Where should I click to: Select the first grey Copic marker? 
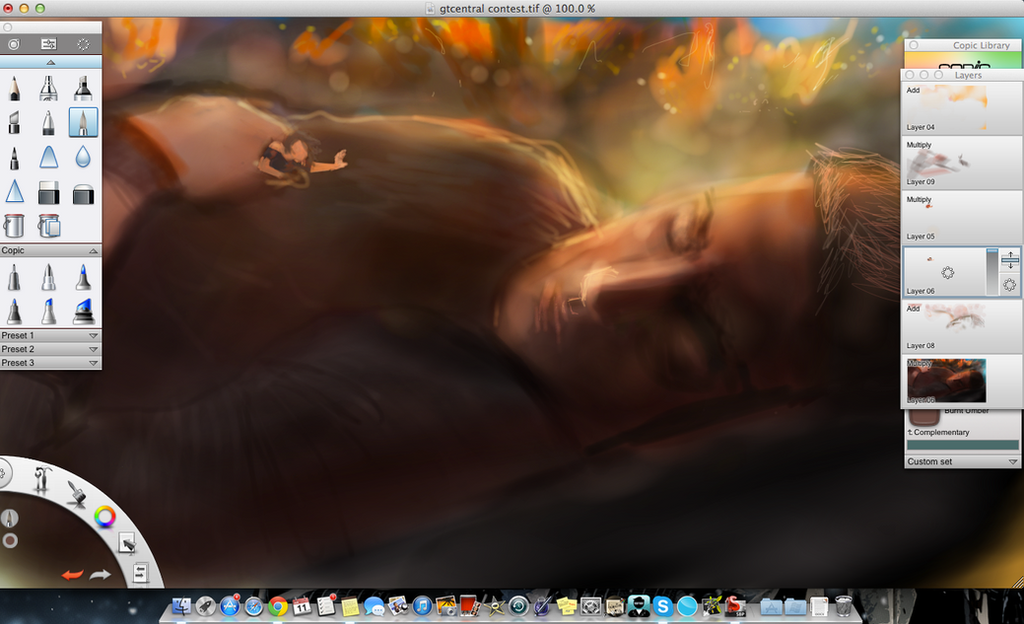point(14,277)
